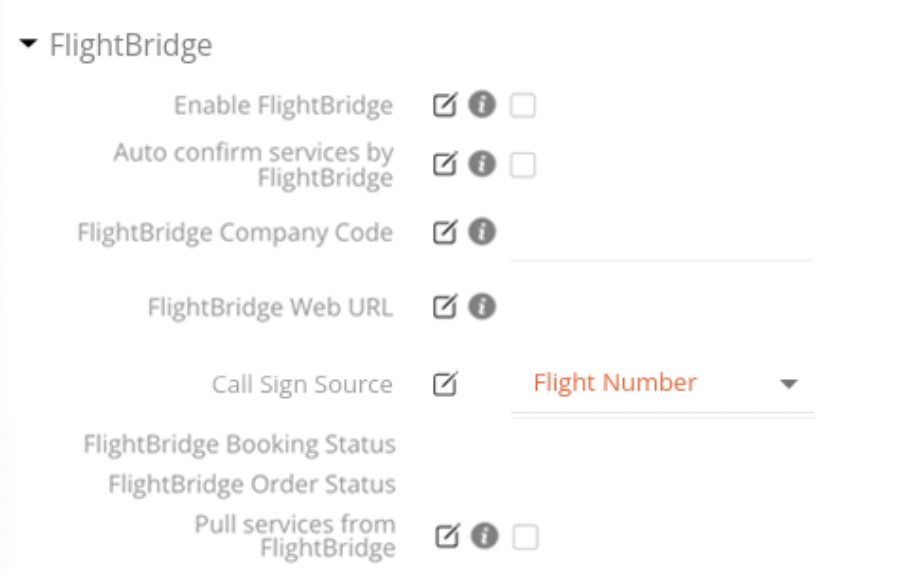
Task: Click edit icon beside Call Sign Source
Action: pyautogui.click(x=445, y=384)
